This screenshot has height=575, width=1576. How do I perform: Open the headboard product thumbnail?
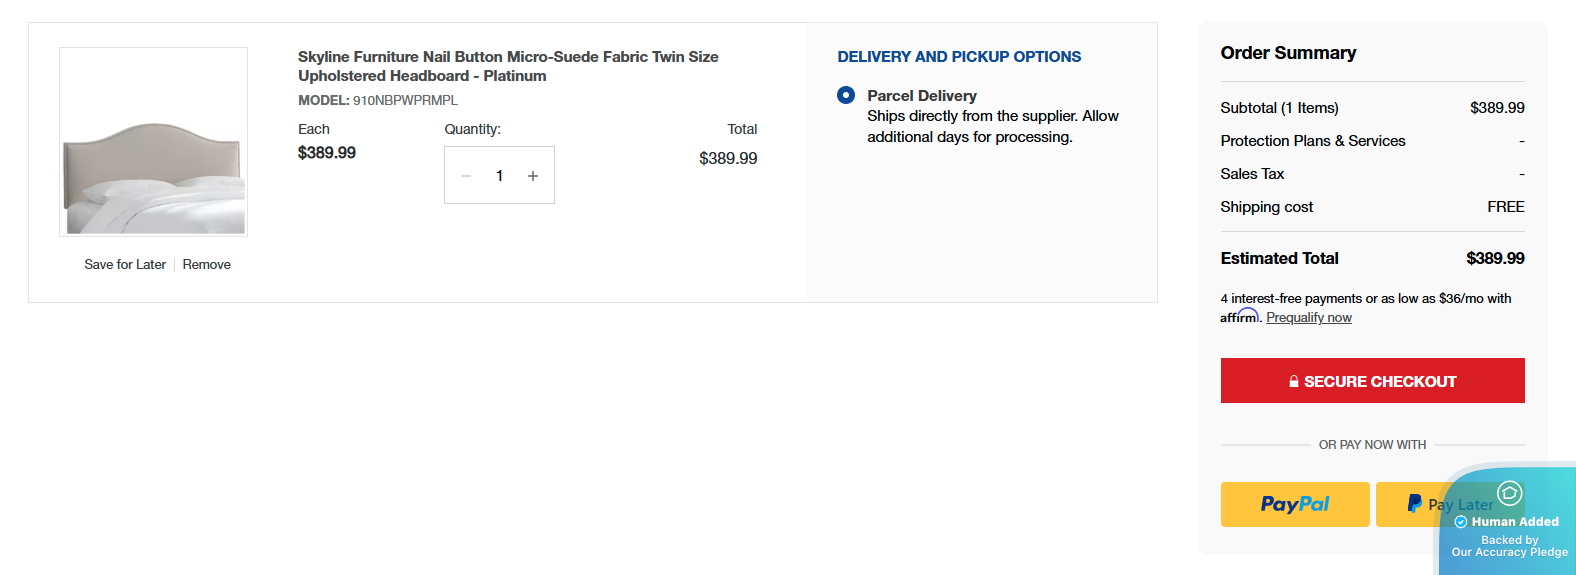coord(153,142)
